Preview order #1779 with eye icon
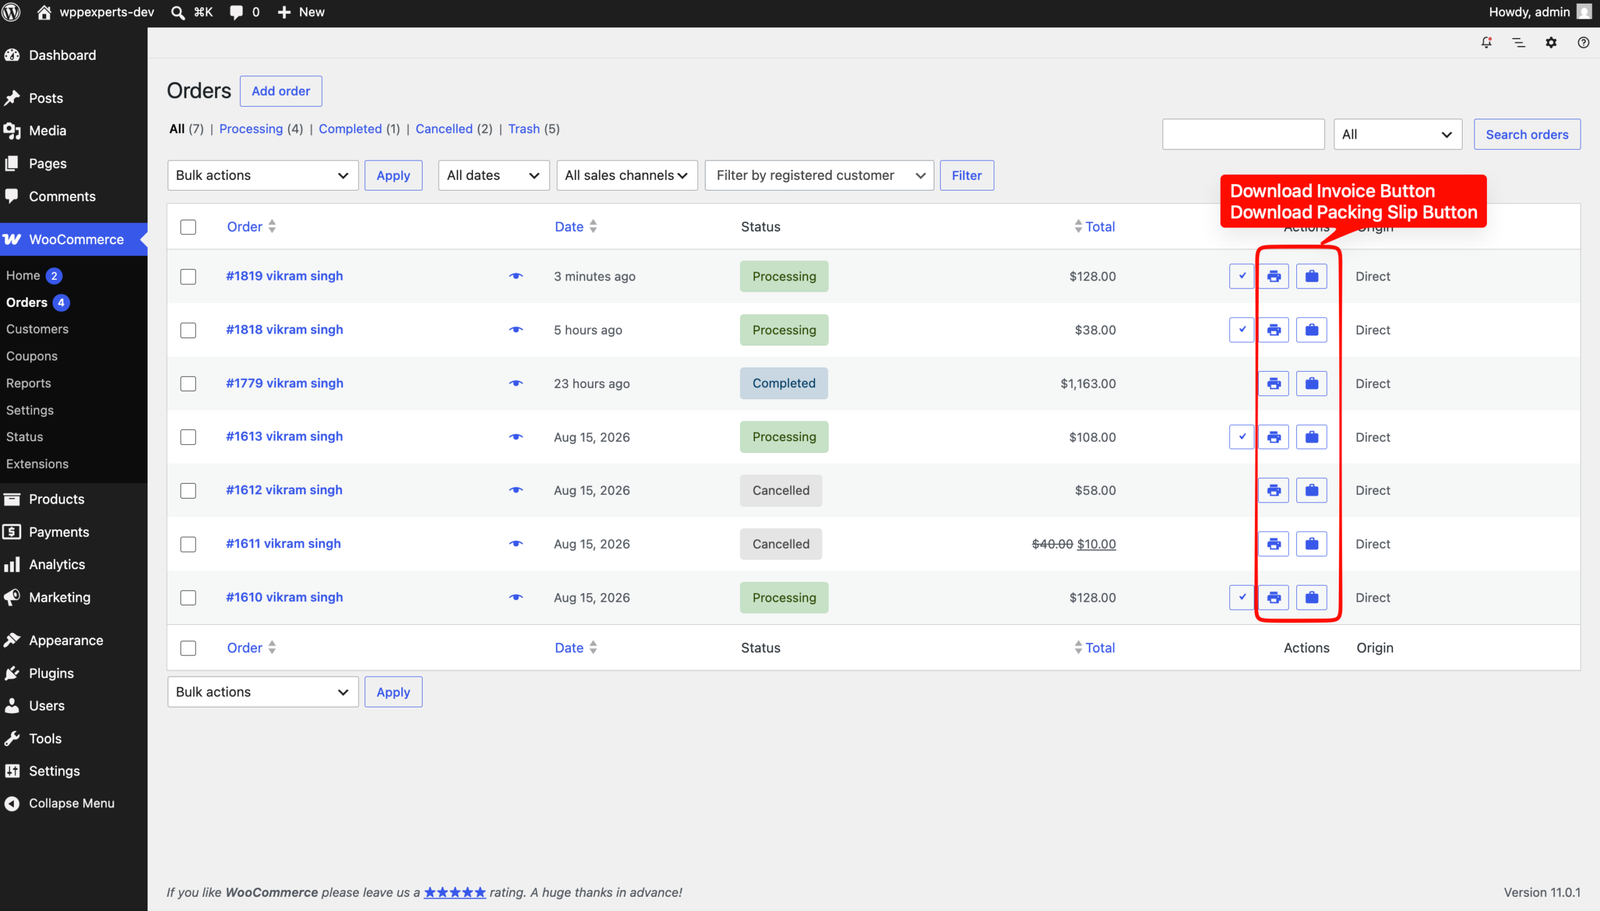The width and height of the screenshot is (1600, 911). pyautogui.click(x=516, y=383)
